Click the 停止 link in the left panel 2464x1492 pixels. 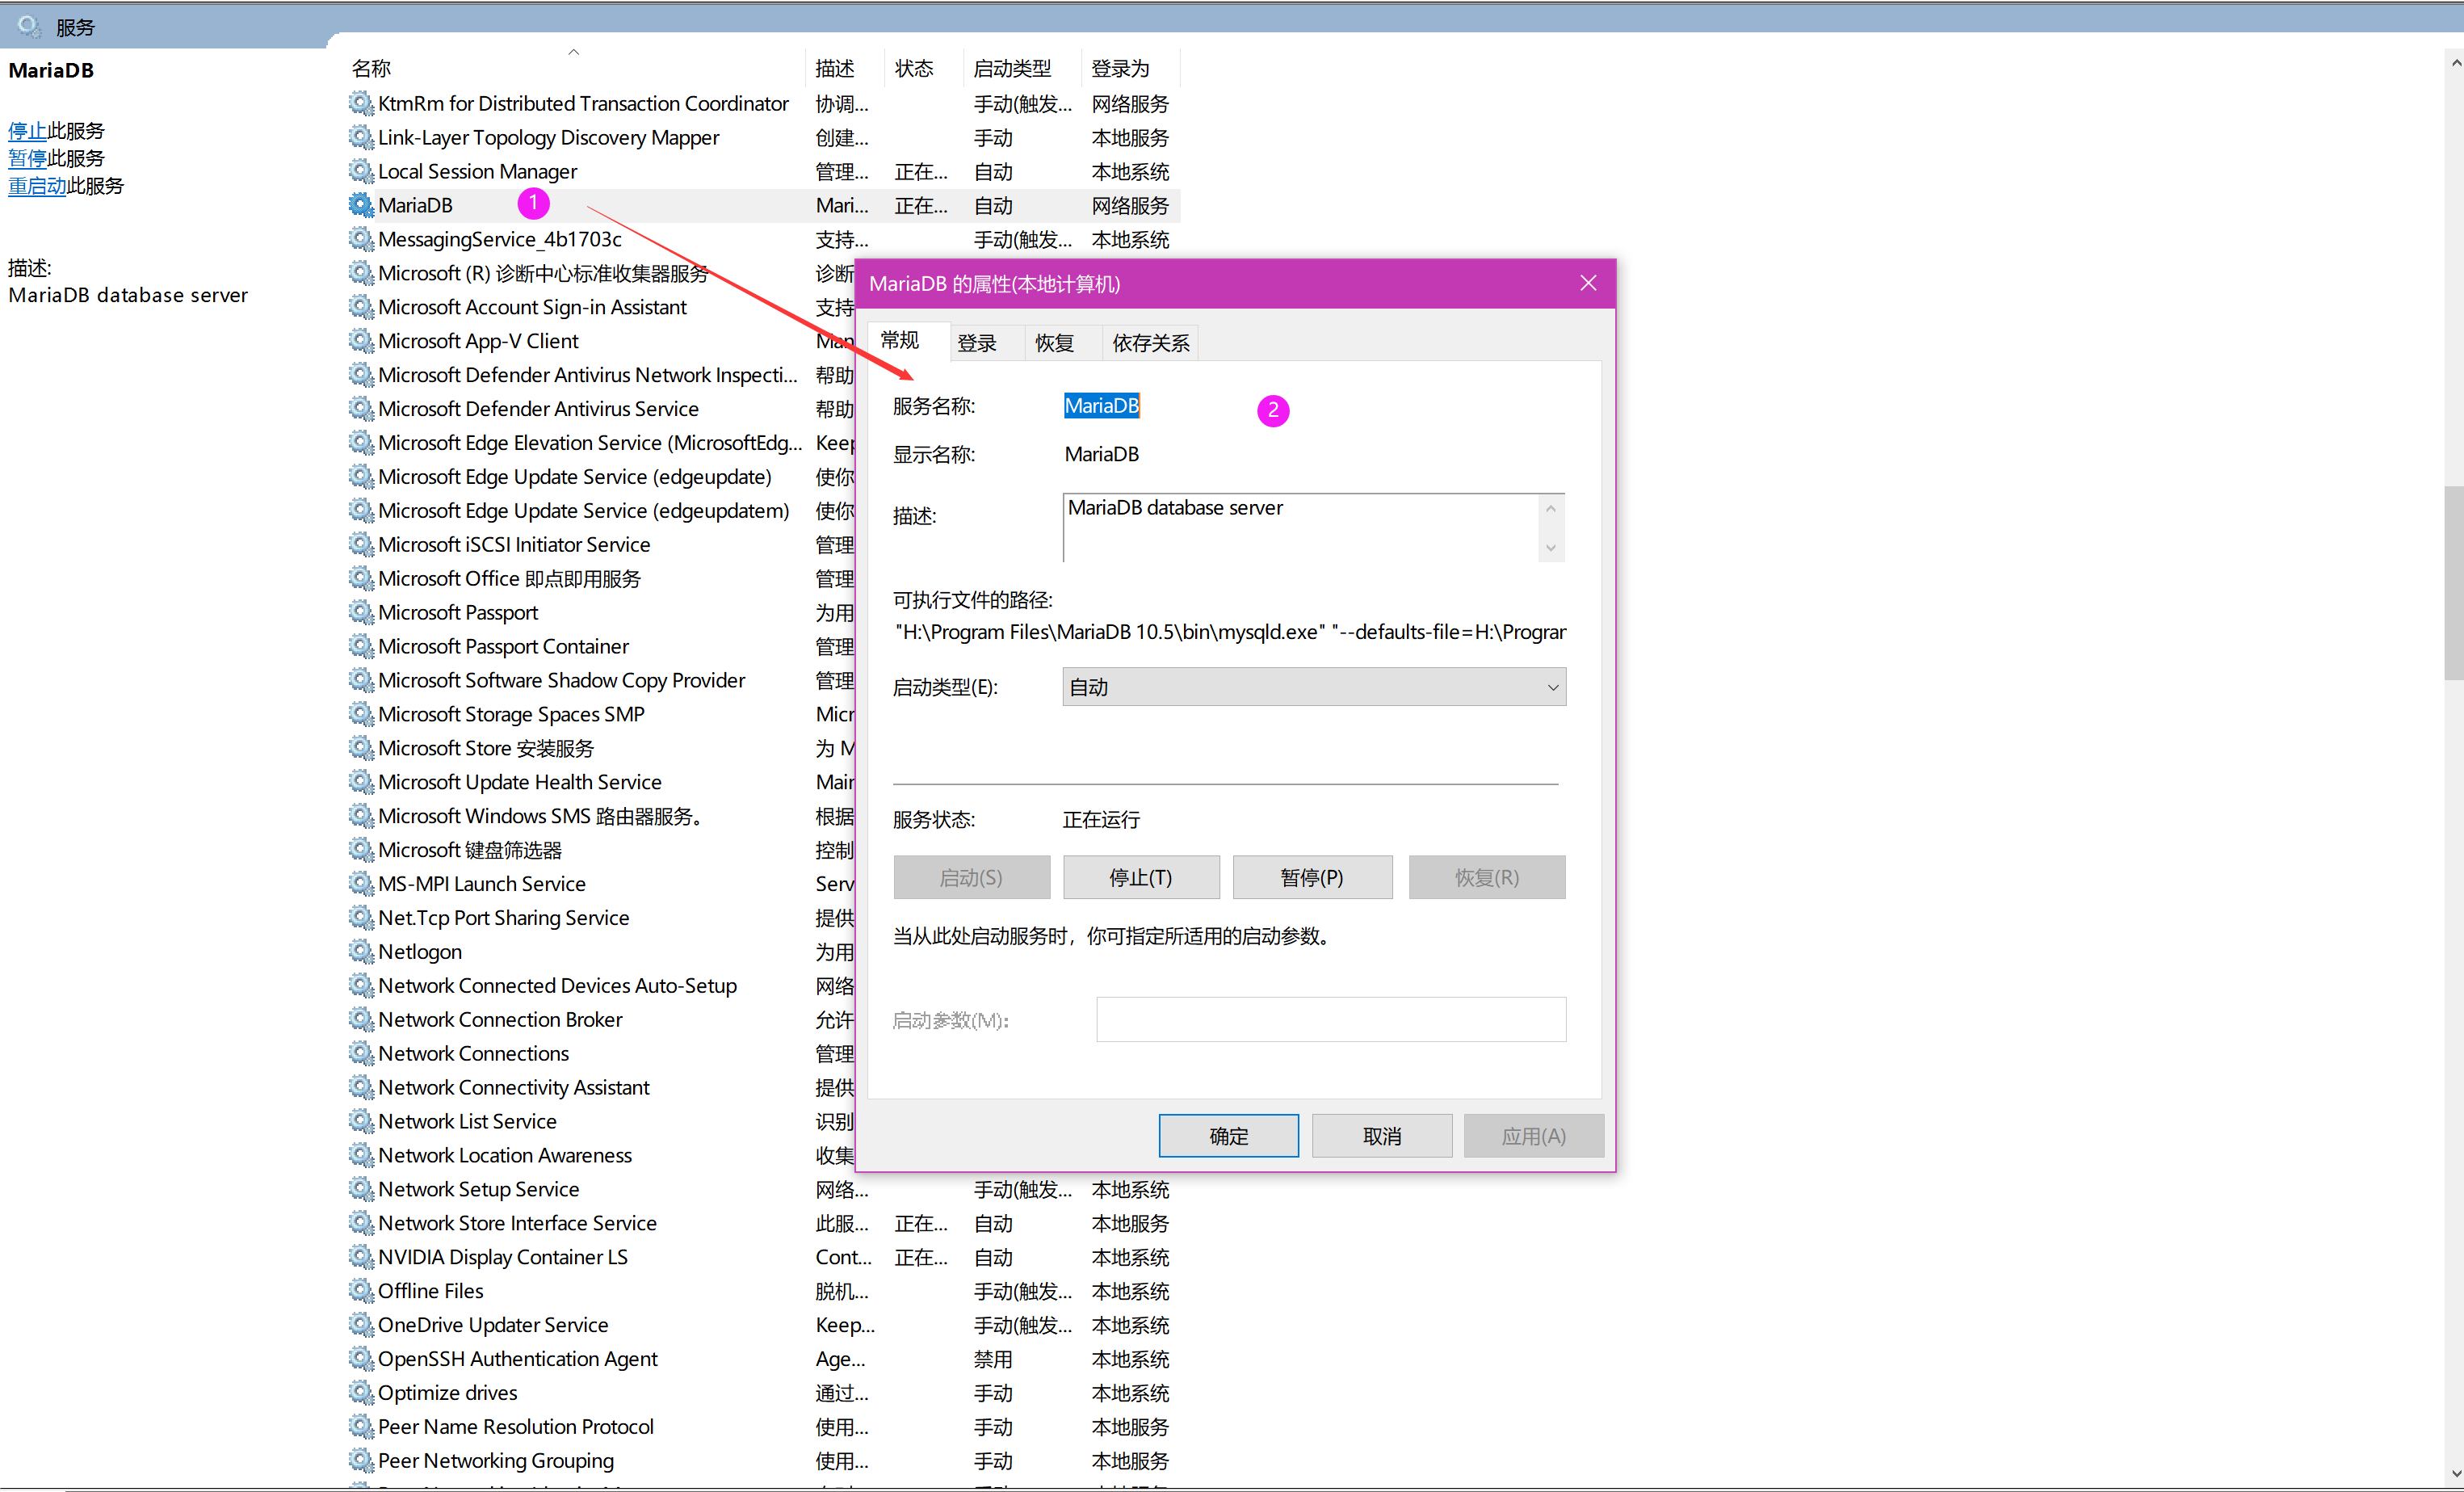27,130
